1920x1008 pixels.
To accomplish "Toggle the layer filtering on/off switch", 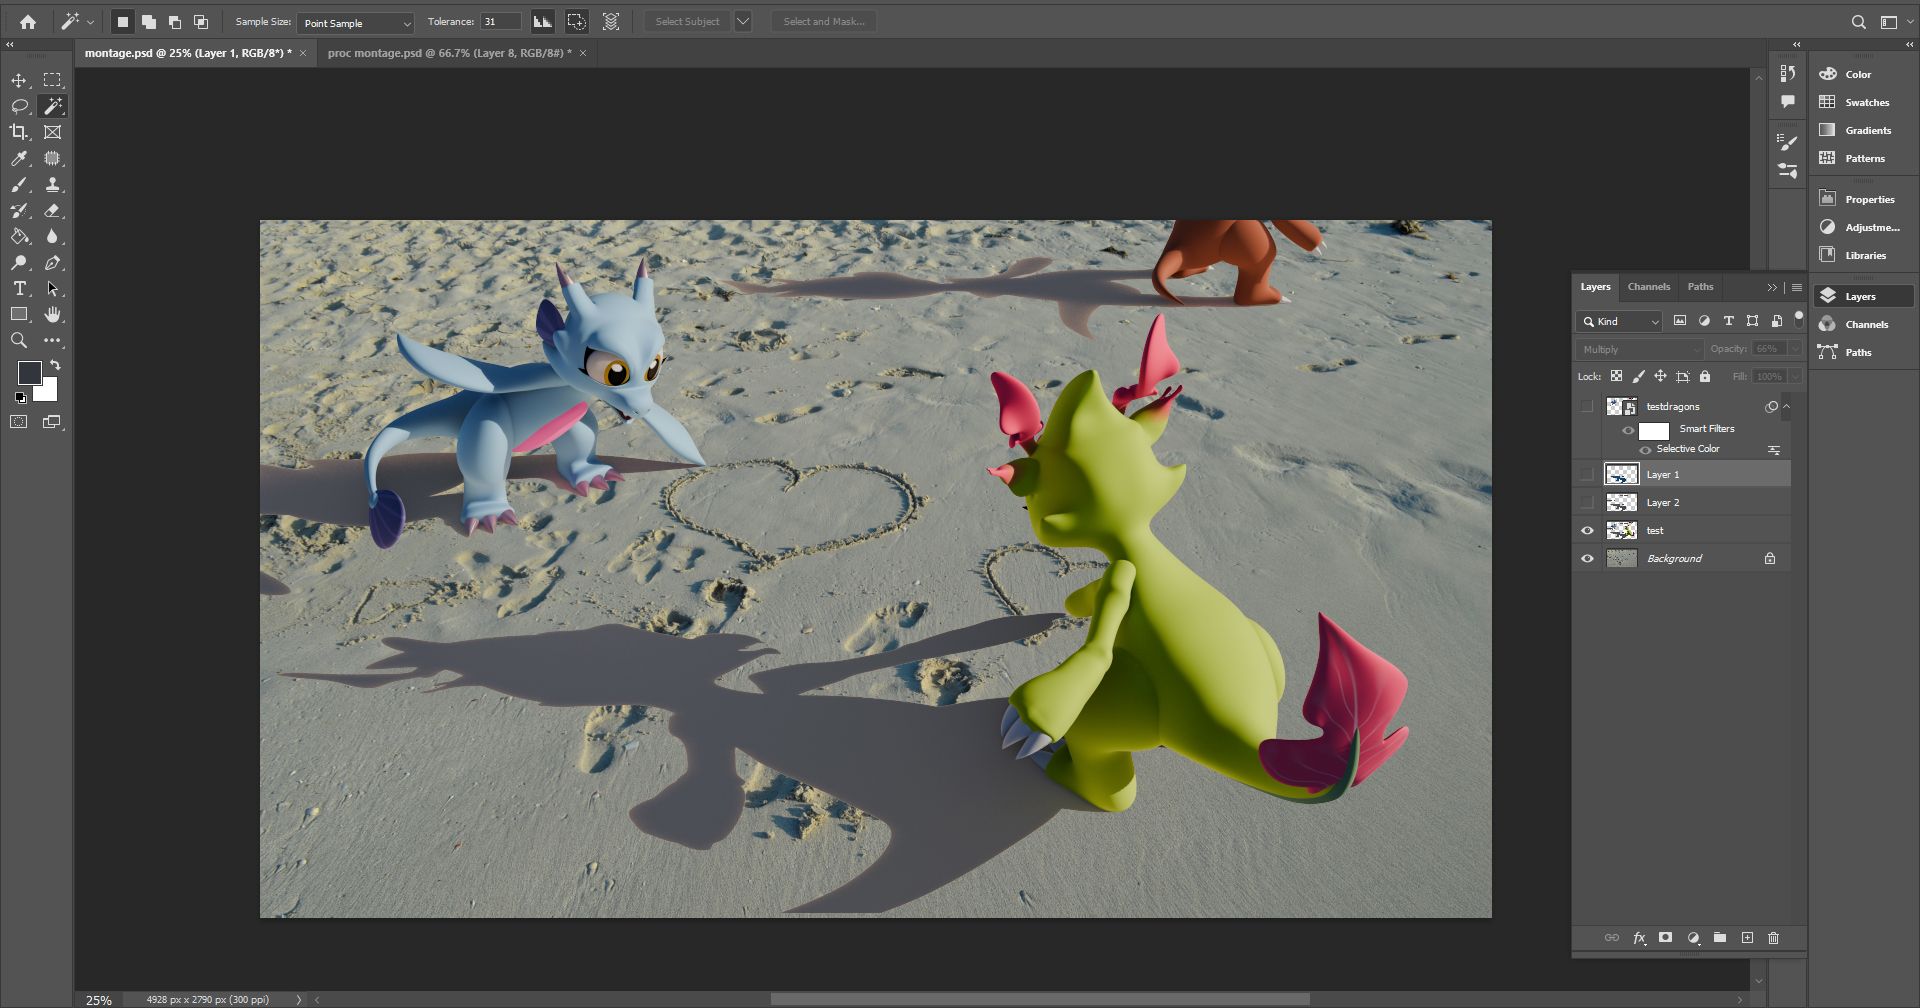I will [1798, 320].
